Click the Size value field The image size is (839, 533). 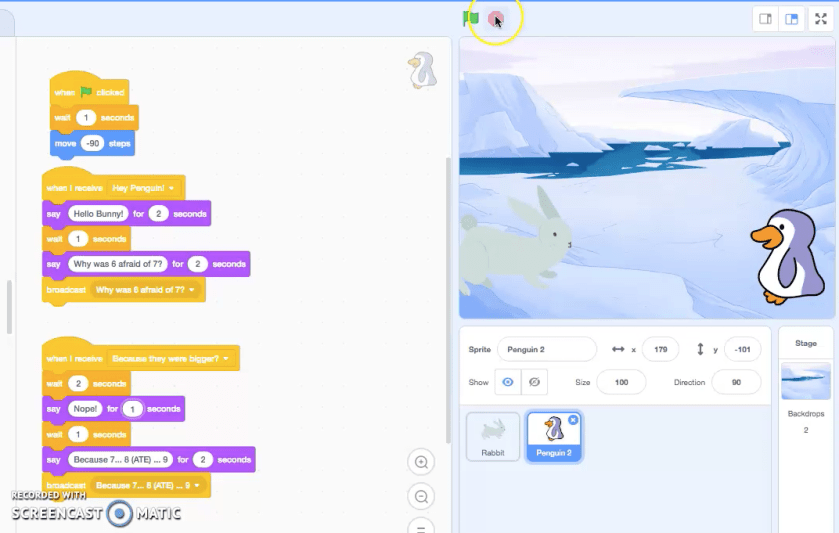coord(621,382)
